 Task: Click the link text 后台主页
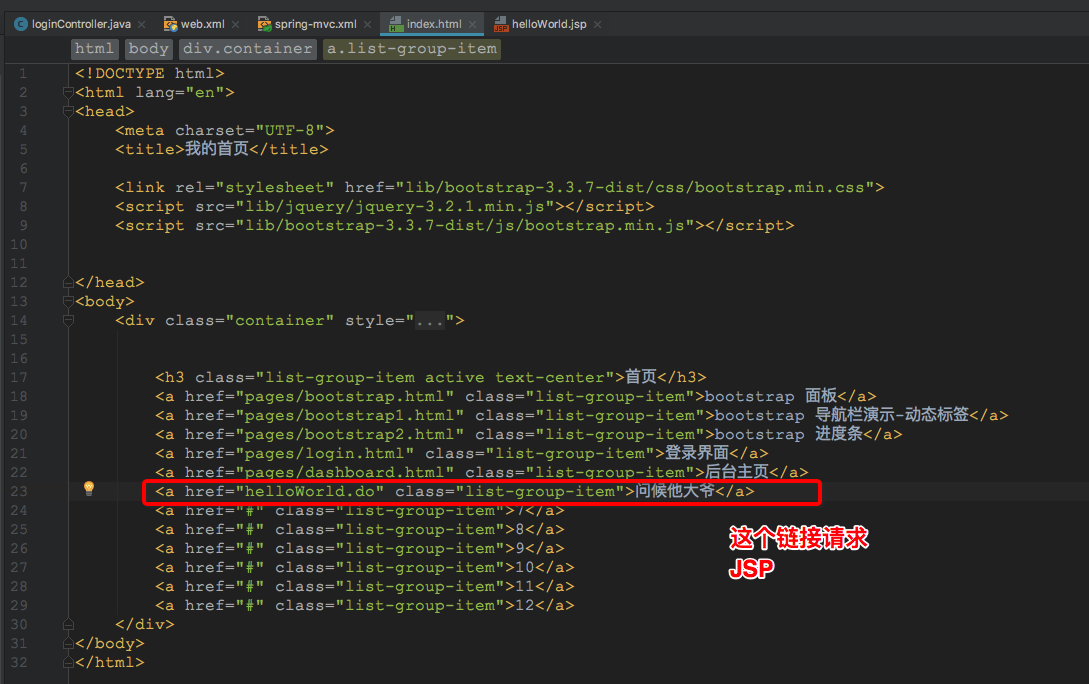click(737, 472)
